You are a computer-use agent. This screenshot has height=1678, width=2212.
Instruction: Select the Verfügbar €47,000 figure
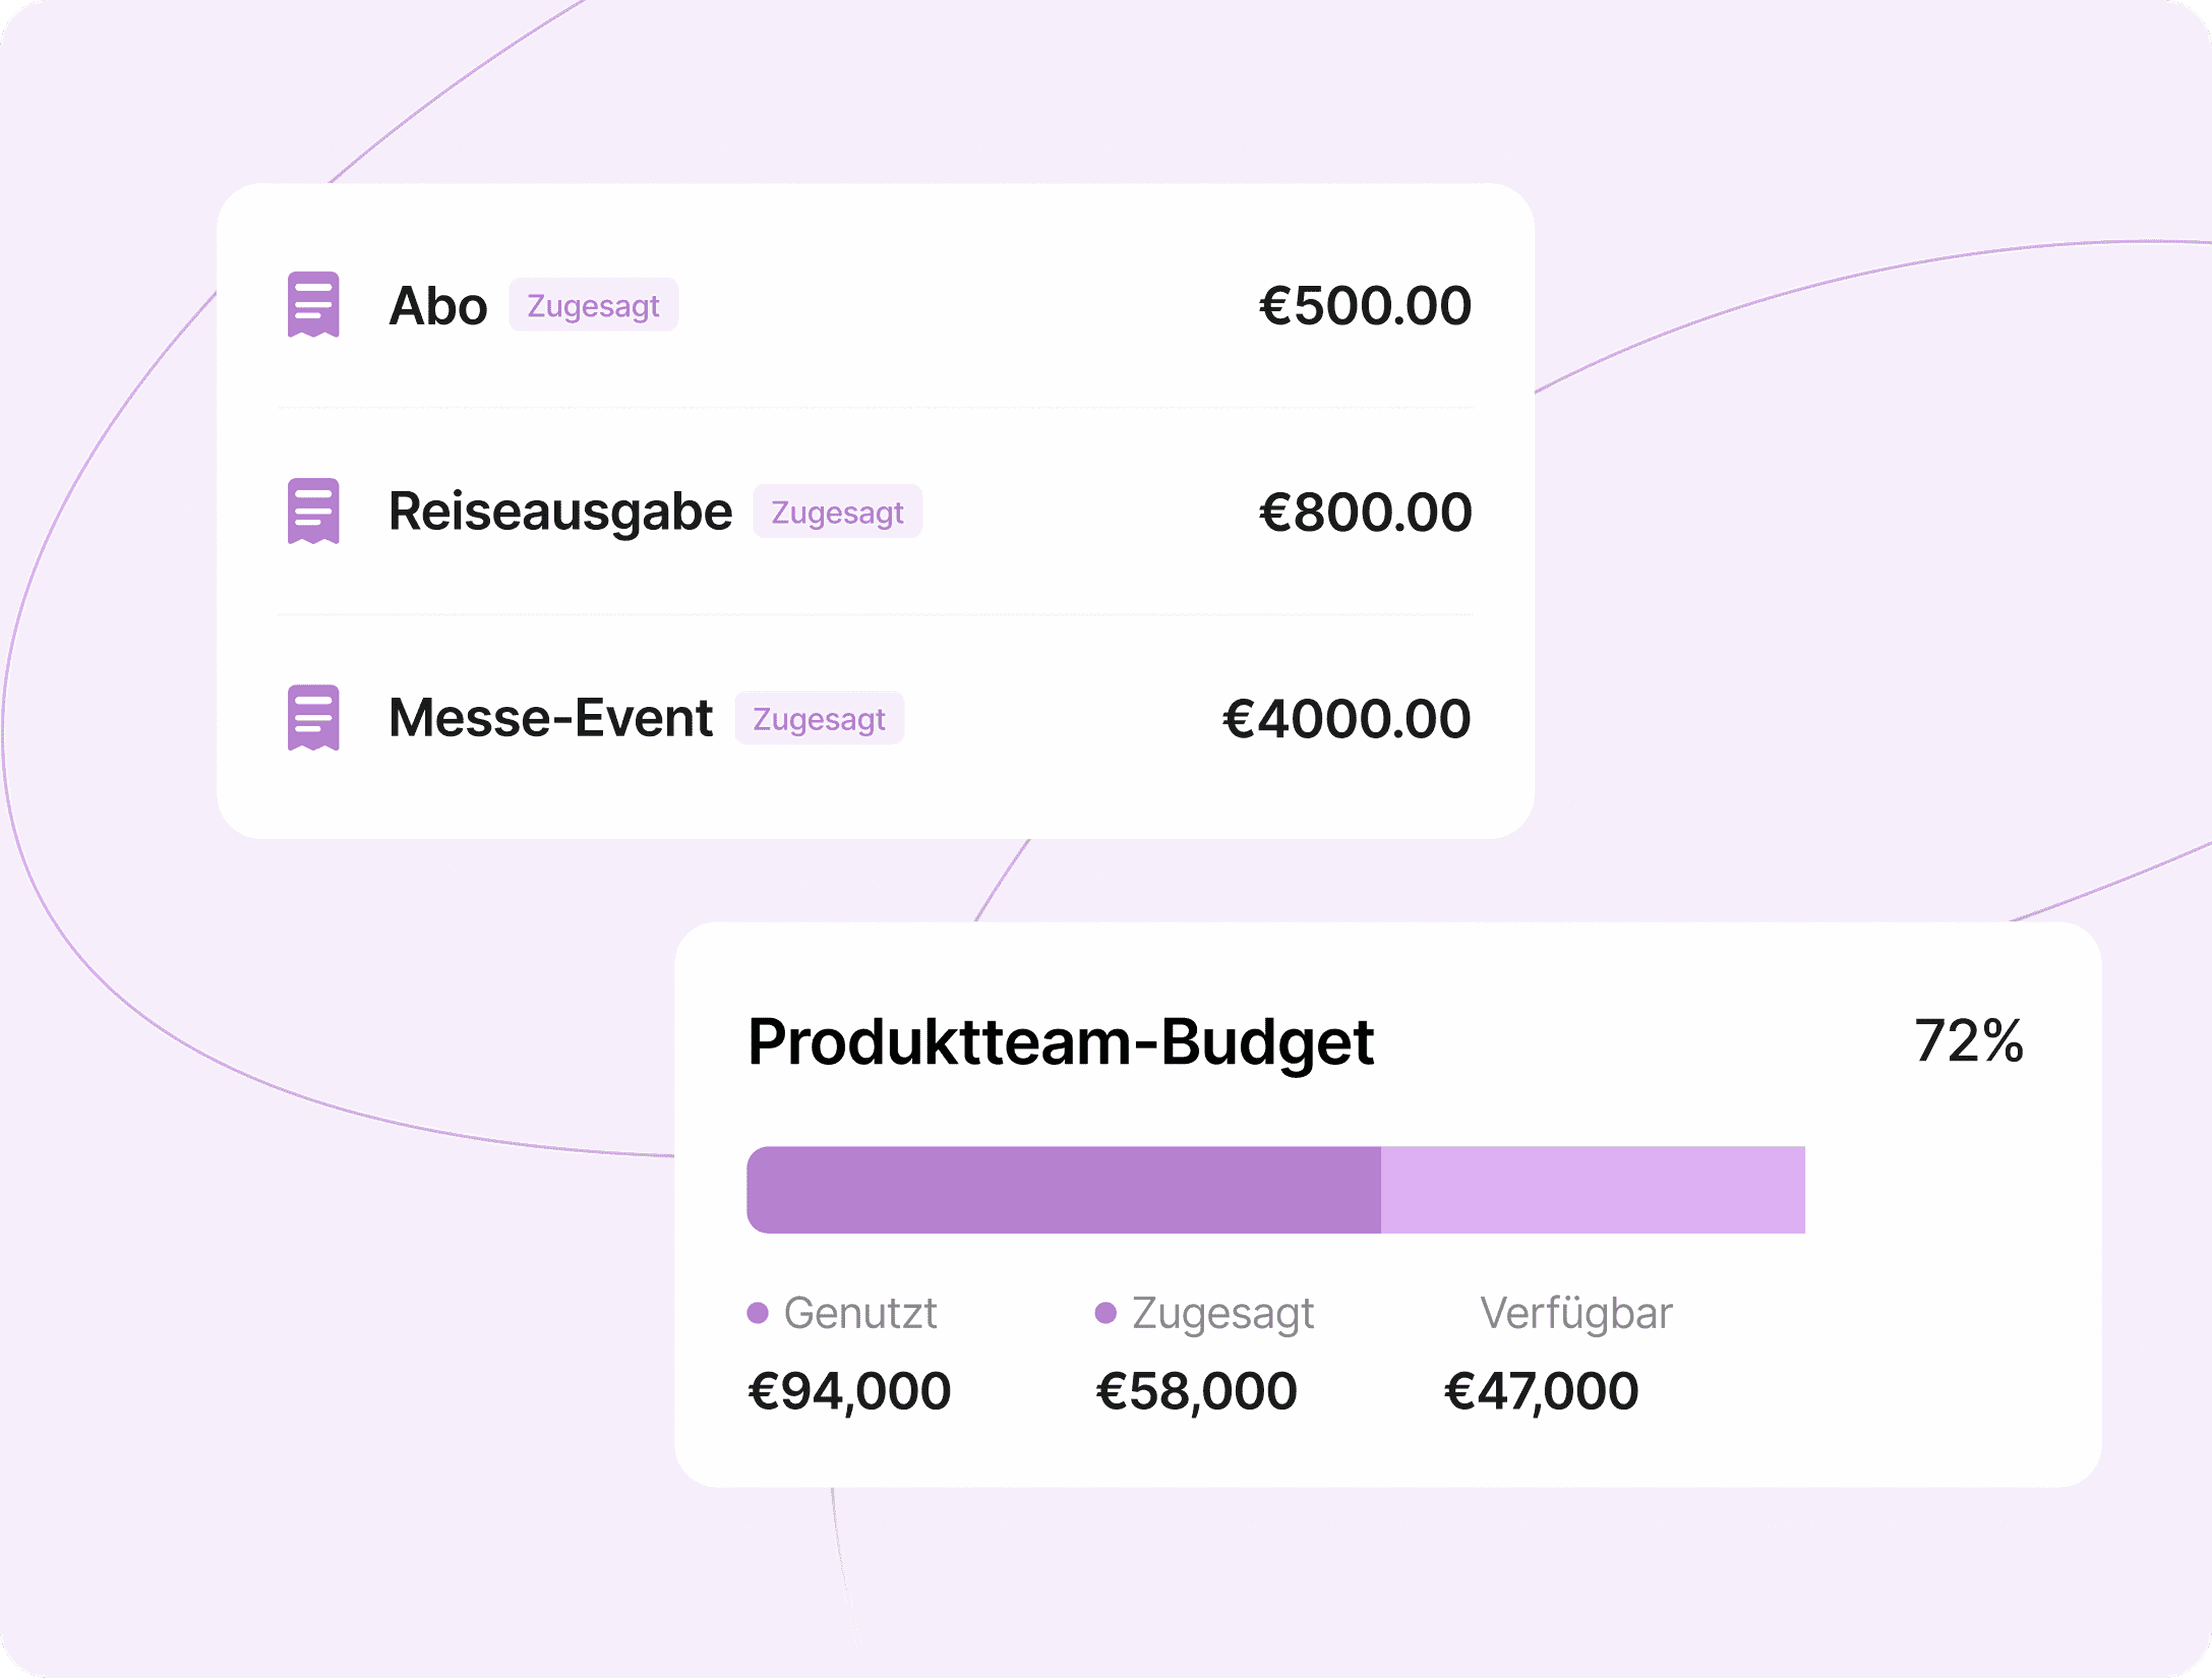pos(1541,1391)
